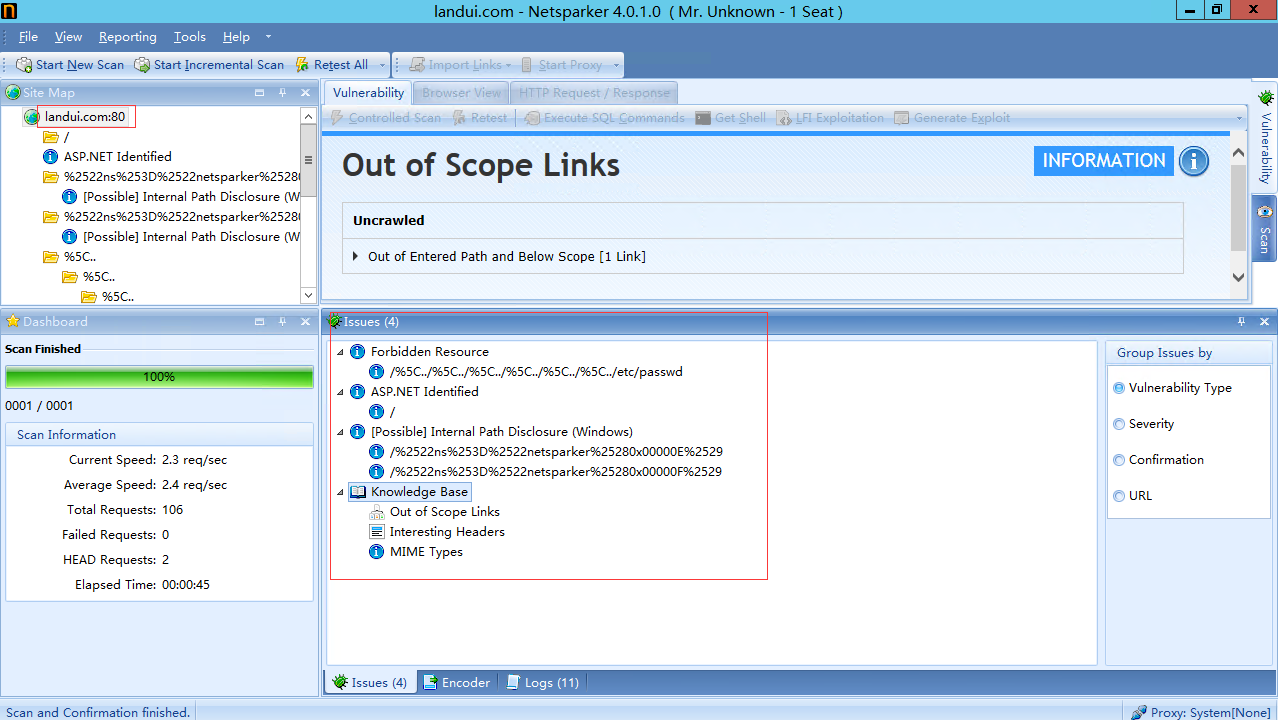The width and height of the screenshot is (1278, 720).
Task: Click the Start New Scan toolbar icon
Action: [x=24, y=65]
